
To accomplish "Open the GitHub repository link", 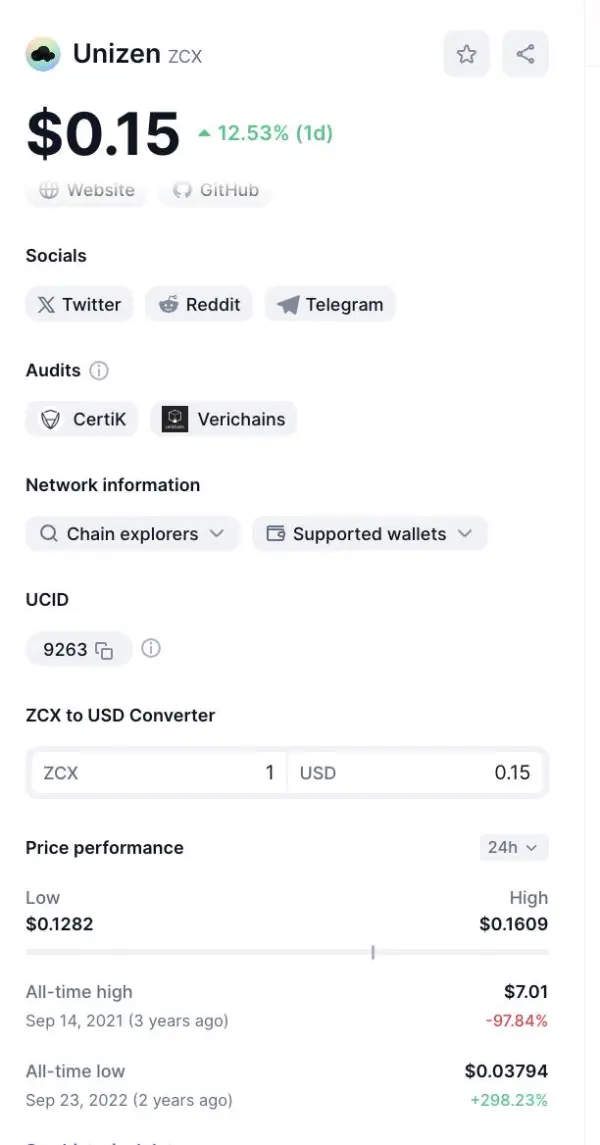I will pyautogui.click(x=216, y=190).
